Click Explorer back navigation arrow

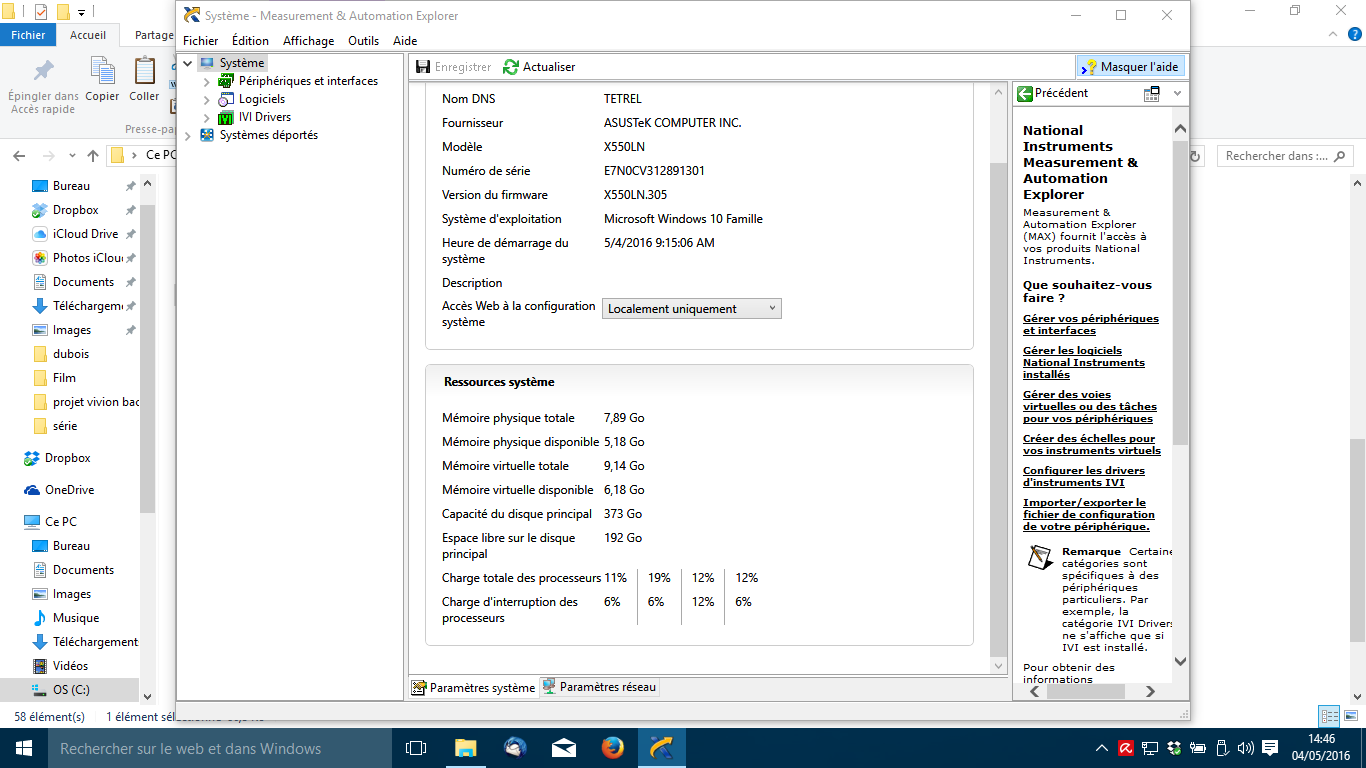point(19,156)
